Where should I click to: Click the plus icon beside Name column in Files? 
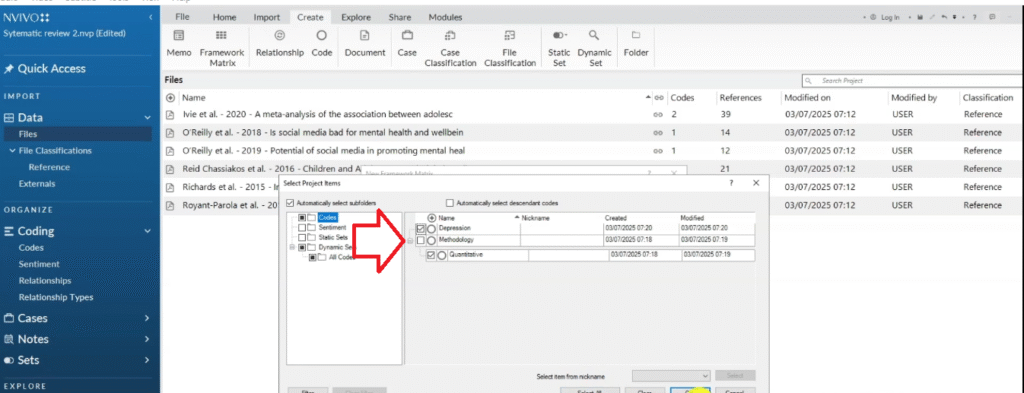[x=171, y=98]
